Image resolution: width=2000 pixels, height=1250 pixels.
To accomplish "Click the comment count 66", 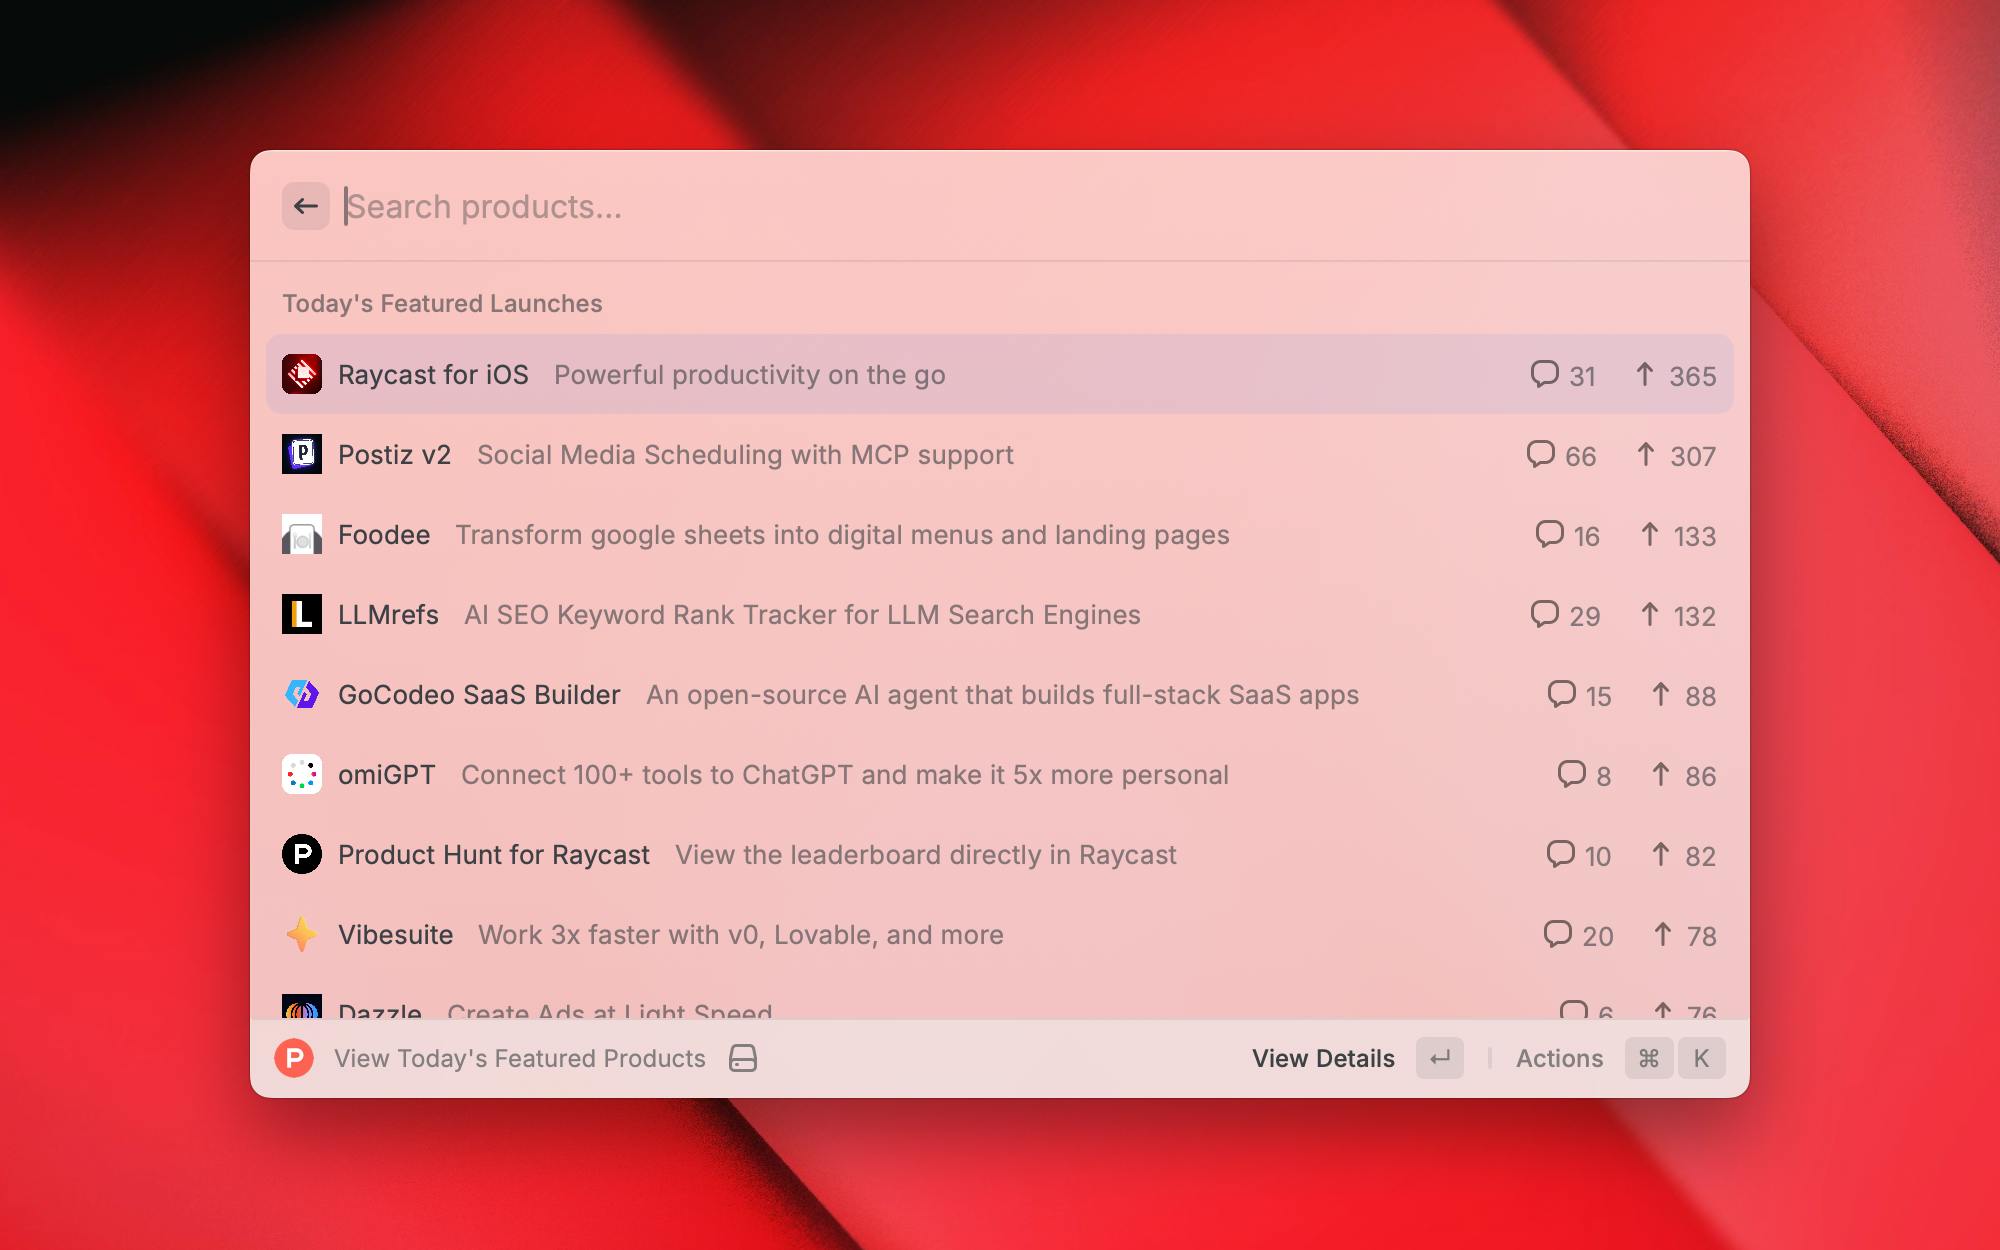I will click(1580, 456).
